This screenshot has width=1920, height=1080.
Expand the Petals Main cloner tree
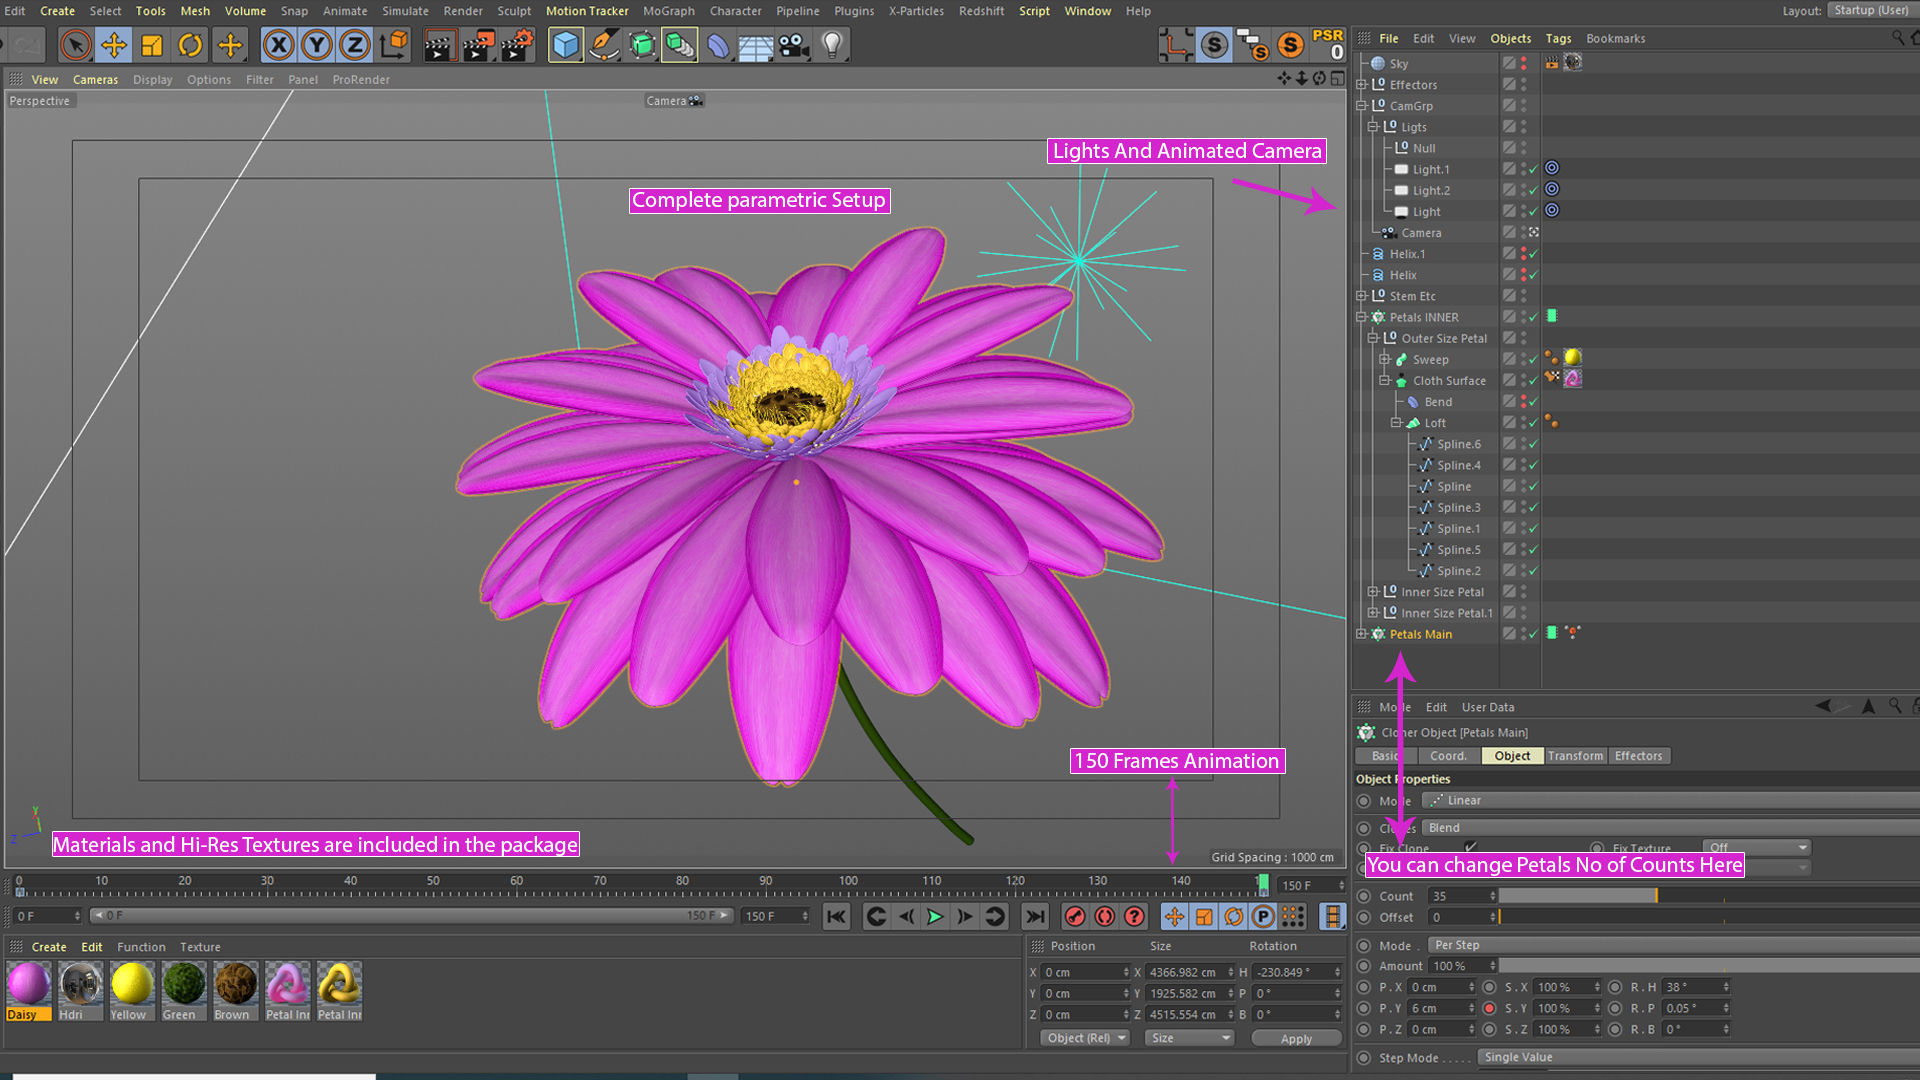pyautogui.click(x=1361, y=634)
